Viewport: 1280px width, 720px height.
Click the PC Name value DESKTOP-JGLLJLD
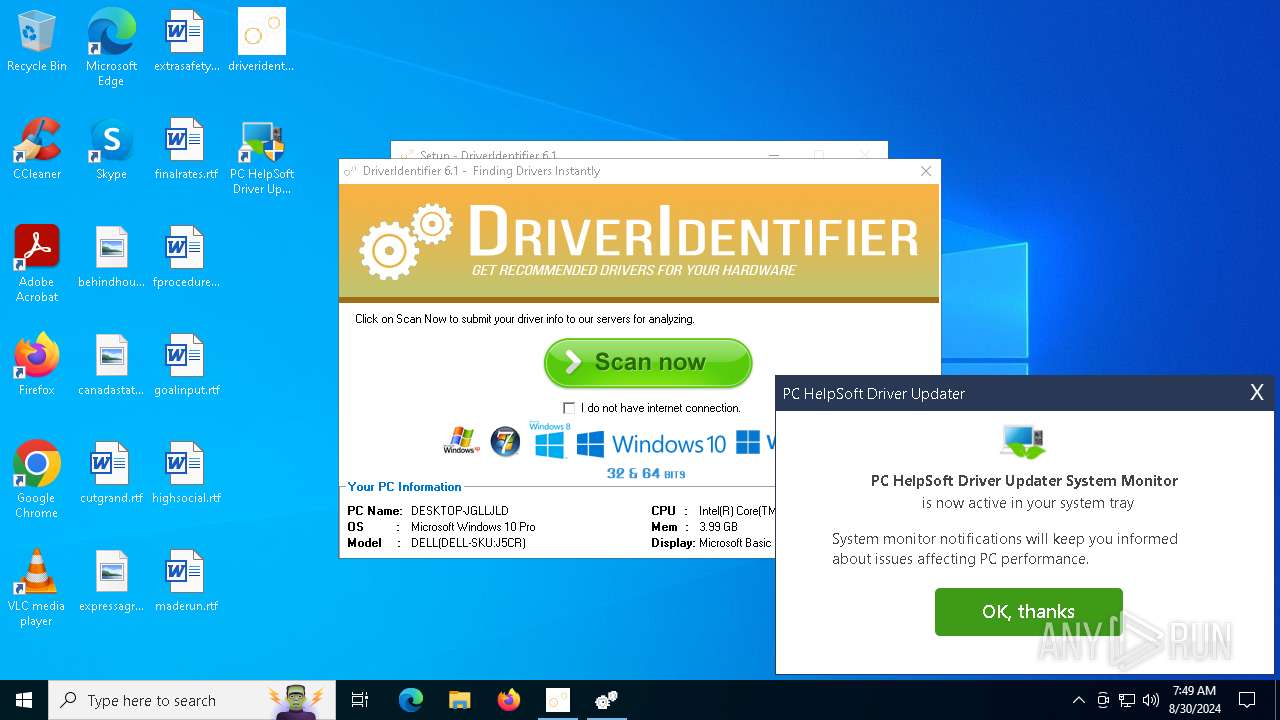[459, 511]
